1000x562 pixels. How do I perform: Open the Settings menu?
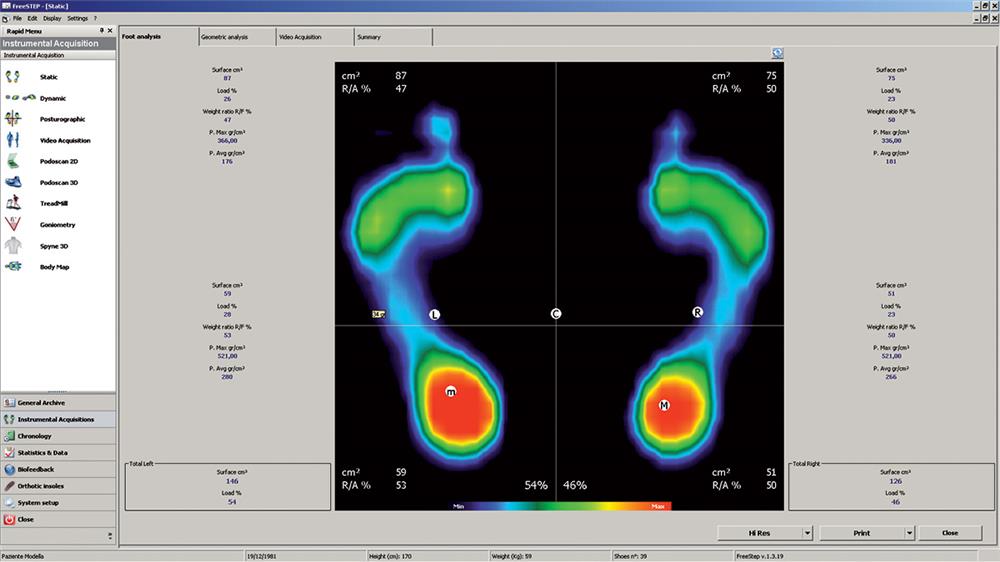[77, 18]
